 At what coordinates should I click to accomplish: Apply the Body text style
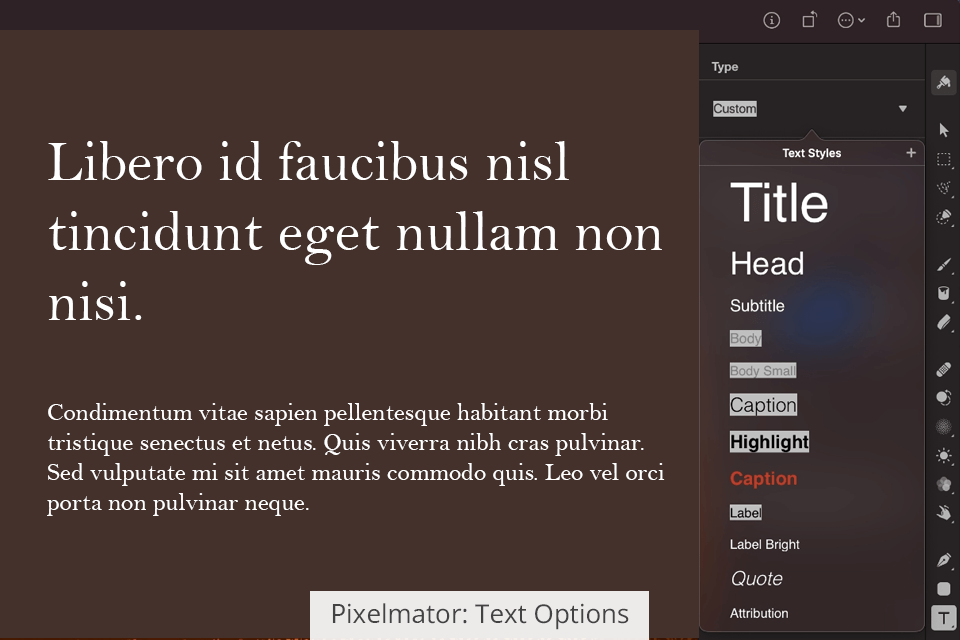point(745,338)
